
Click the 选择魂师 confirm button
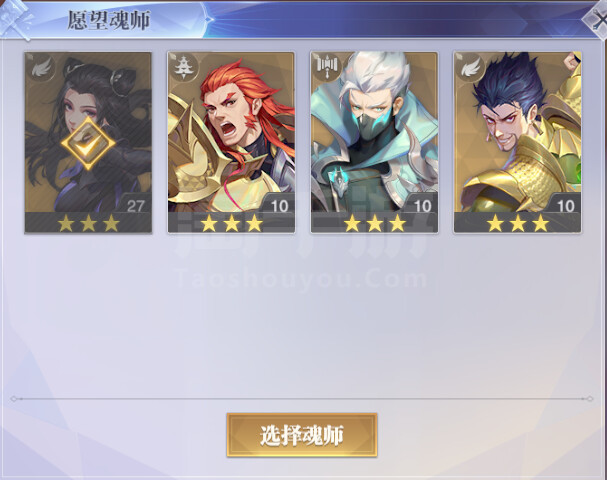pyautogui.click(x=302, y=435)
